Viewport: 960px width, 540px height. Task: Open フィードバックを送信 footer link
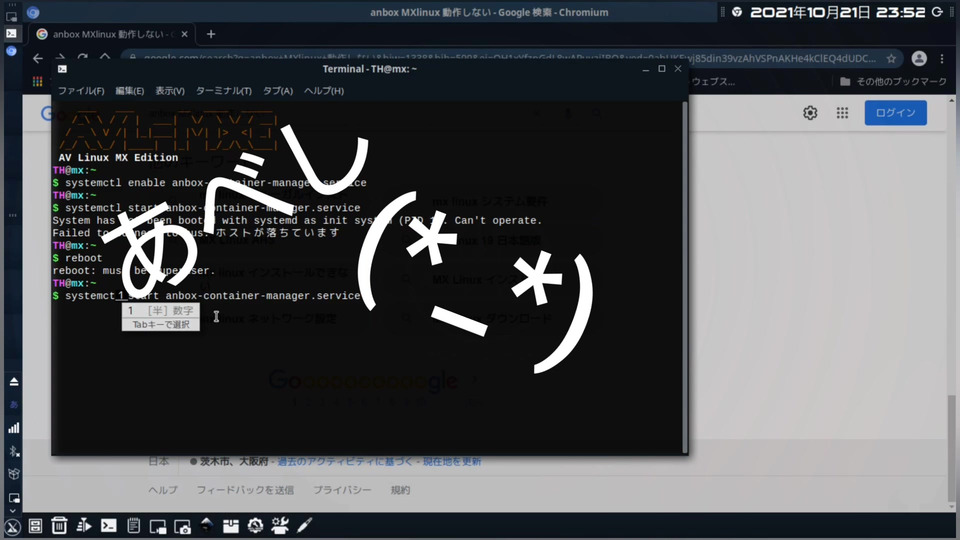245,490
